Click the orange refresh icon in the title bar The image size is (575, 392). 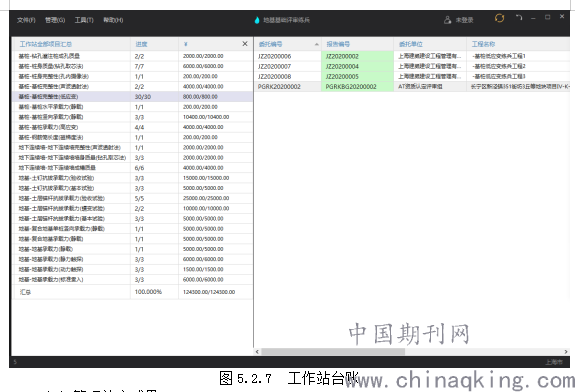pyautogui.click(x=499, y=18)
